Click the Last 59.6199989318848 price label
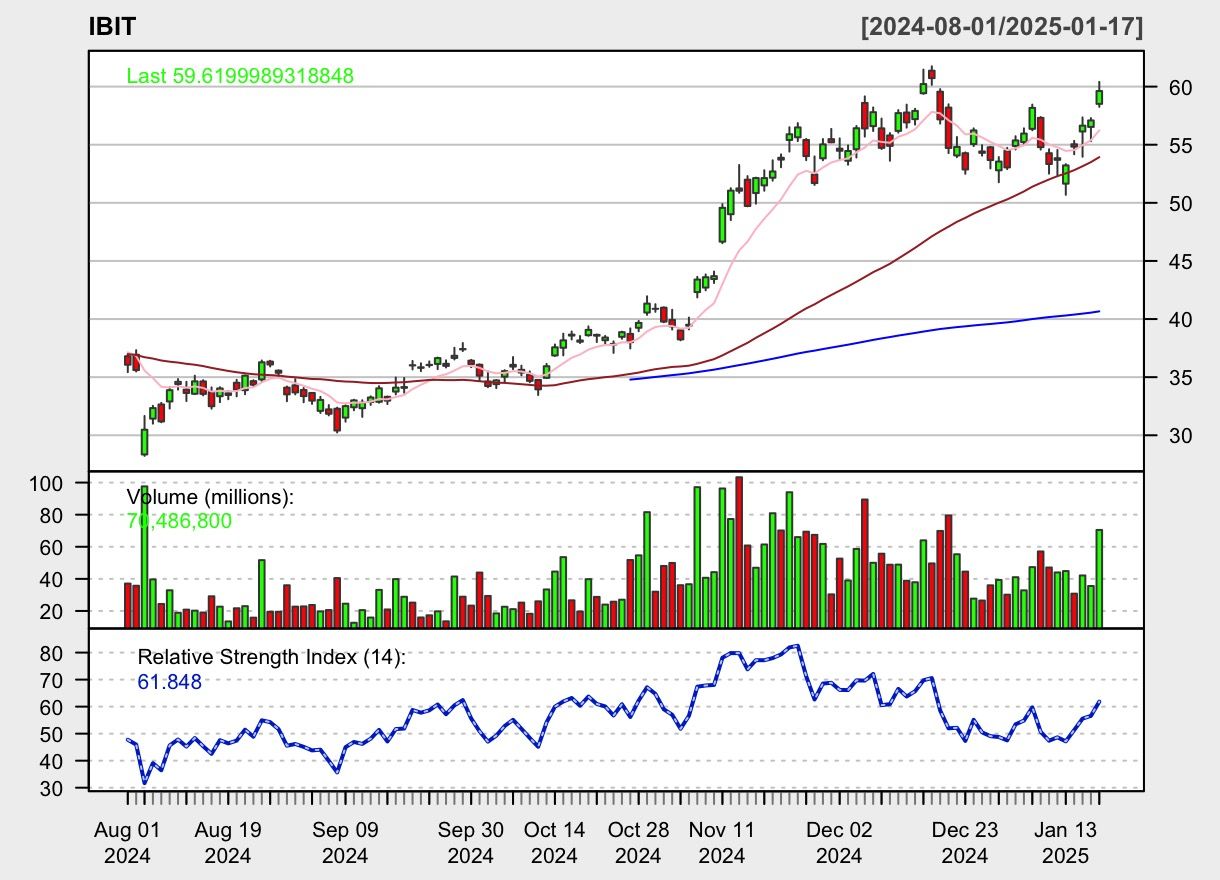The image size is (1220, 880). (x=240, y=75)
